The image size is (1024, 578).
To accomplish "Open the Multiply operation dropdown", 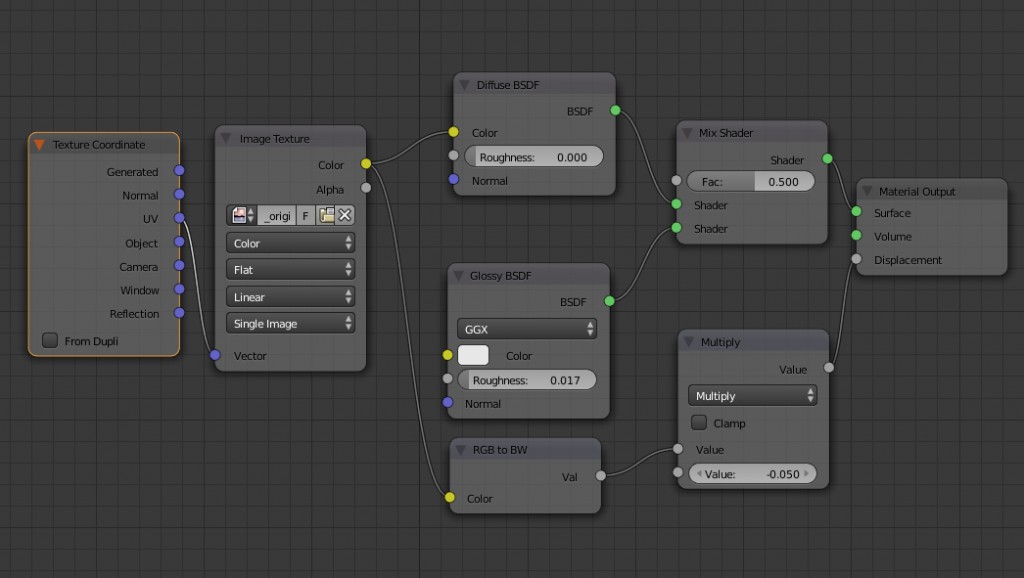I will 752,396.
